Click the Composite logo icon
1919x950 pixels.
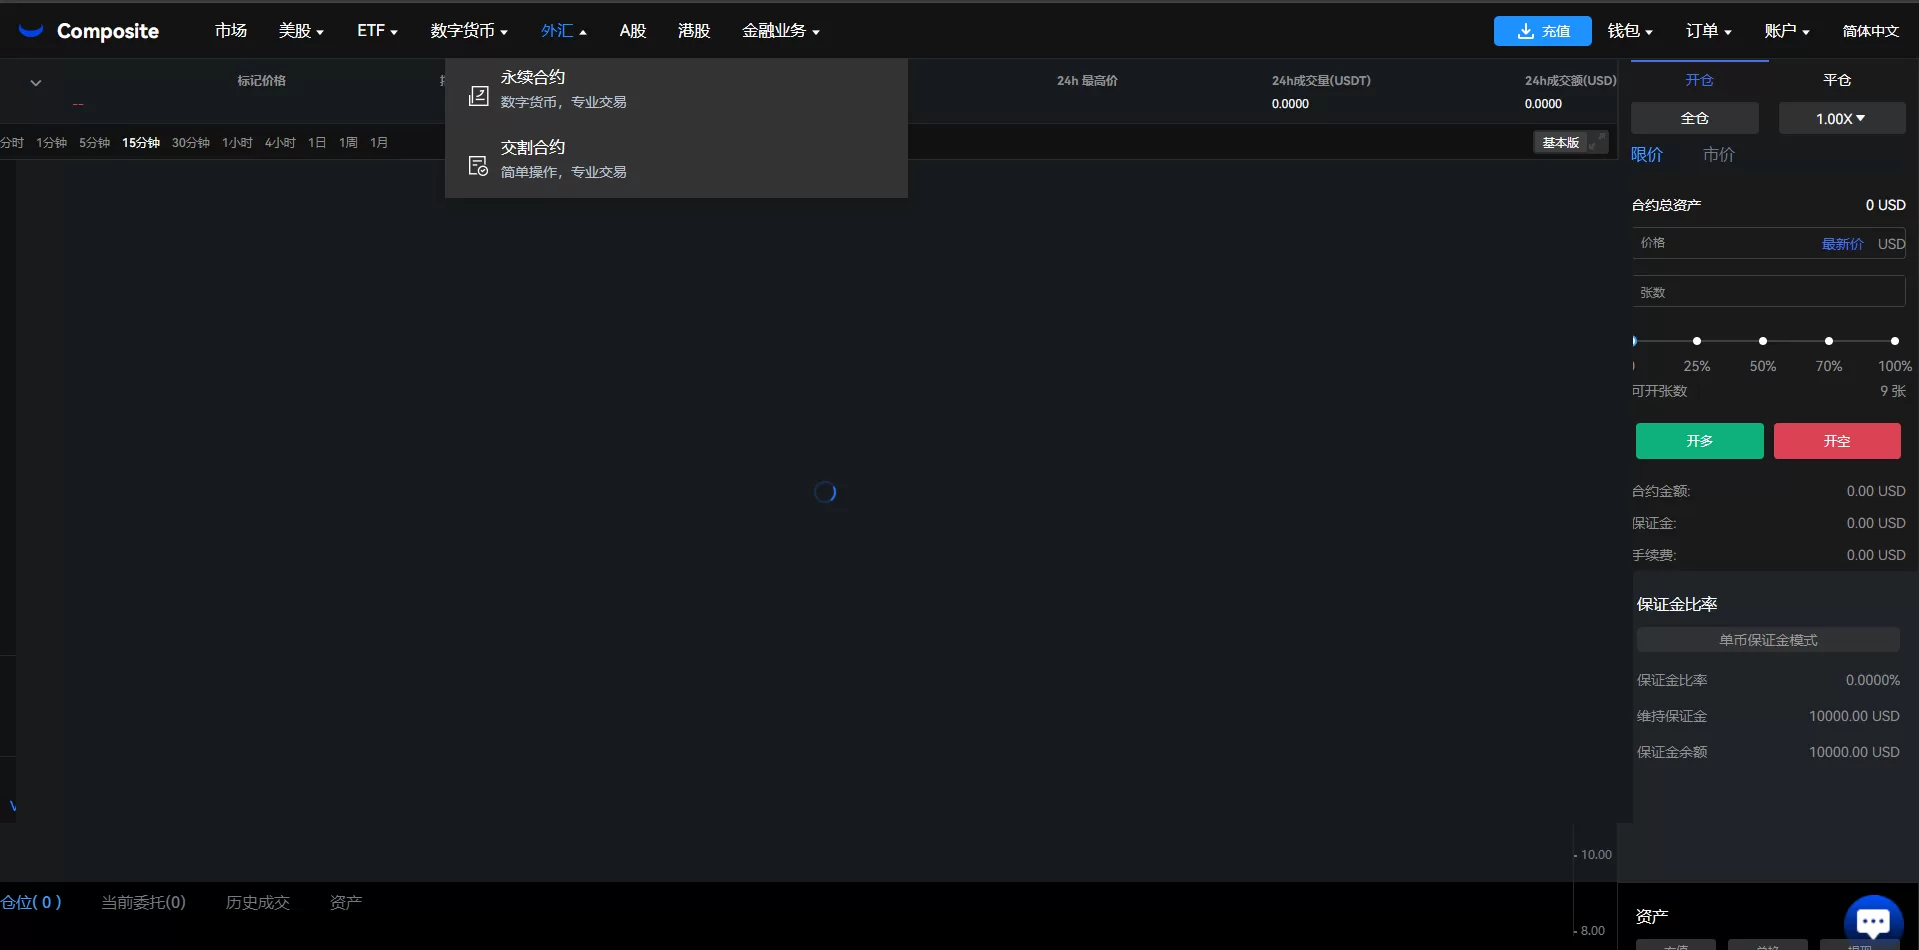point(32,31)
